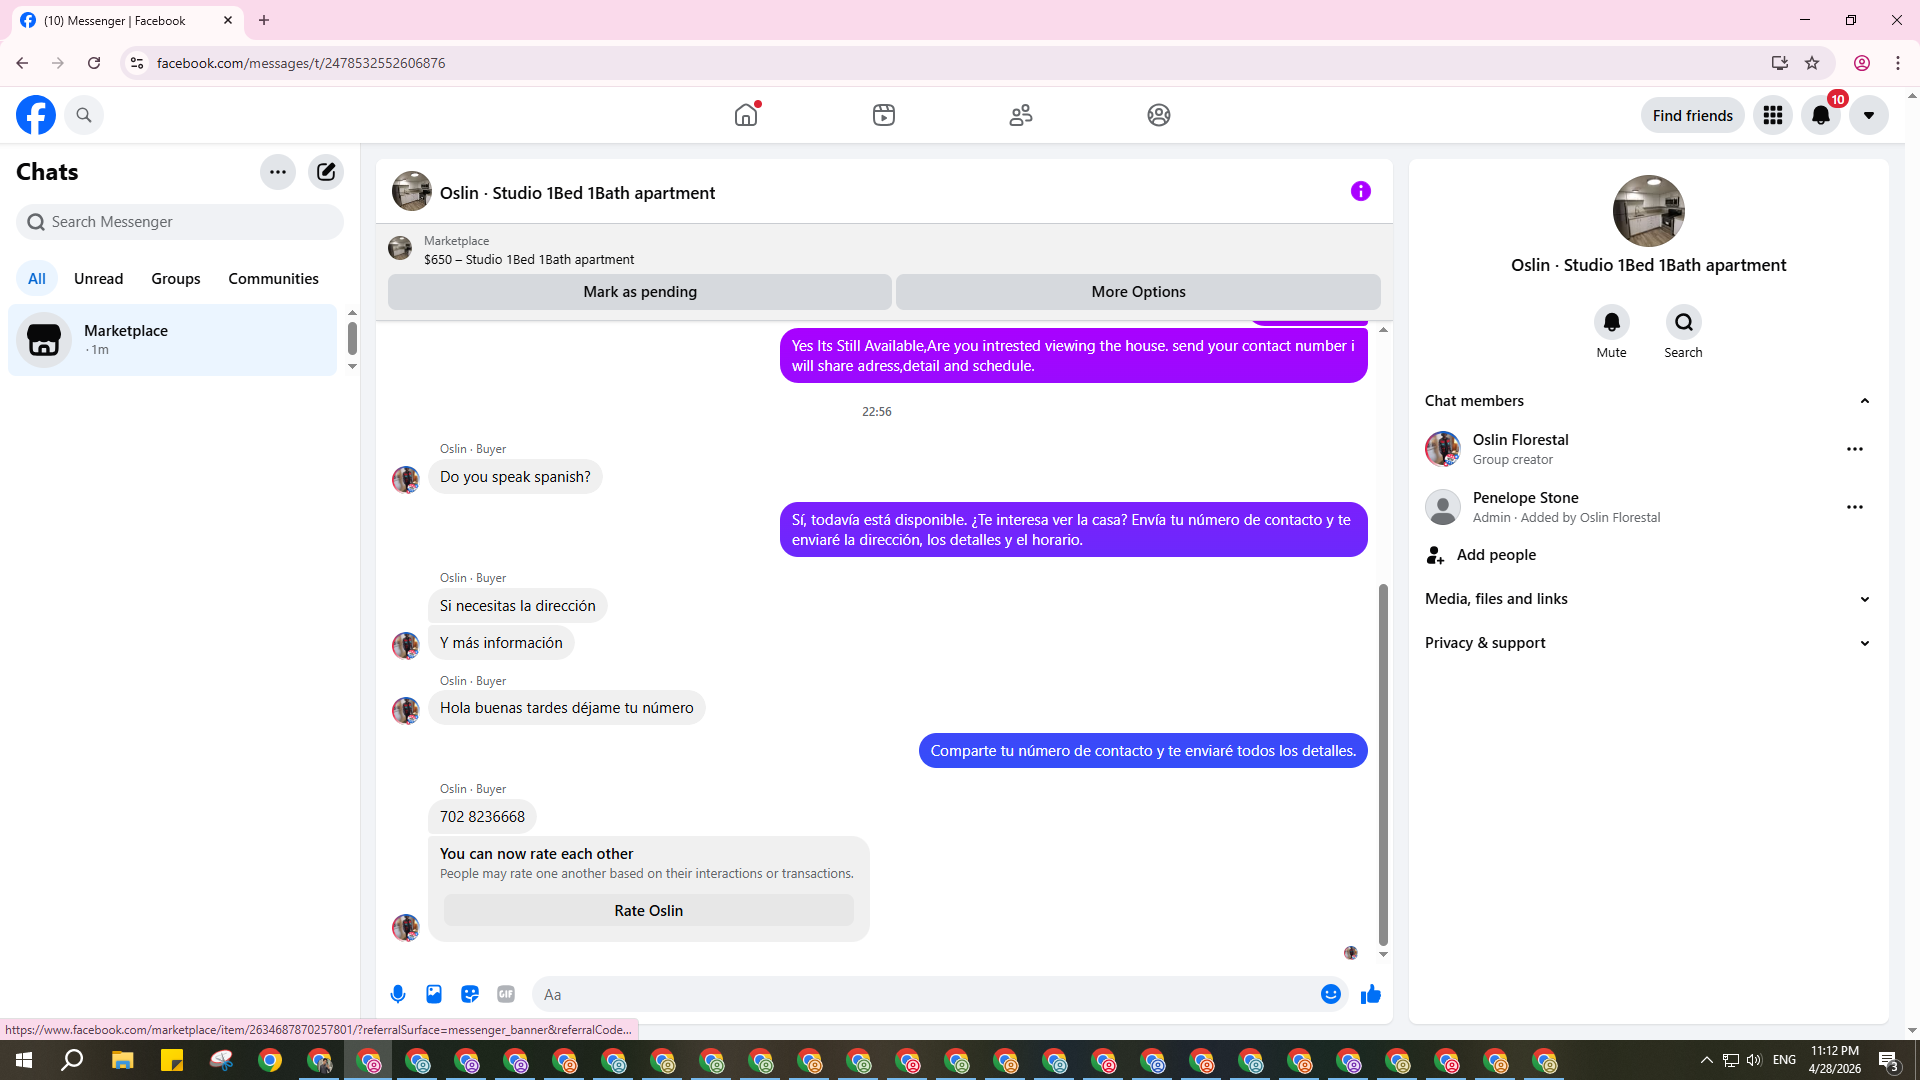Open the emoji picker in message box
This screenshot has height=1080, width=1920.
(1330, 994)
